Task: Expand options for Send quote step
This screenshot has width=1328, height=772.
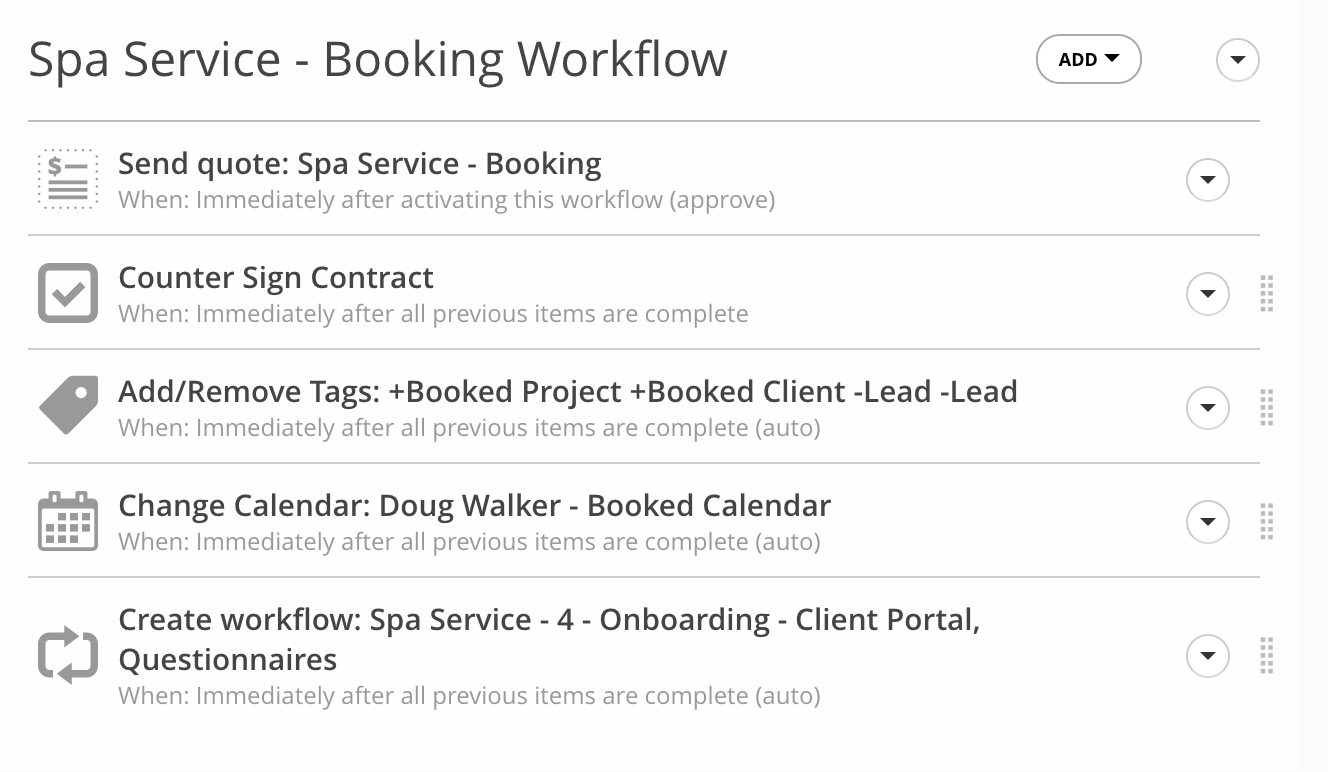Action: click(x=1207, y=180)
